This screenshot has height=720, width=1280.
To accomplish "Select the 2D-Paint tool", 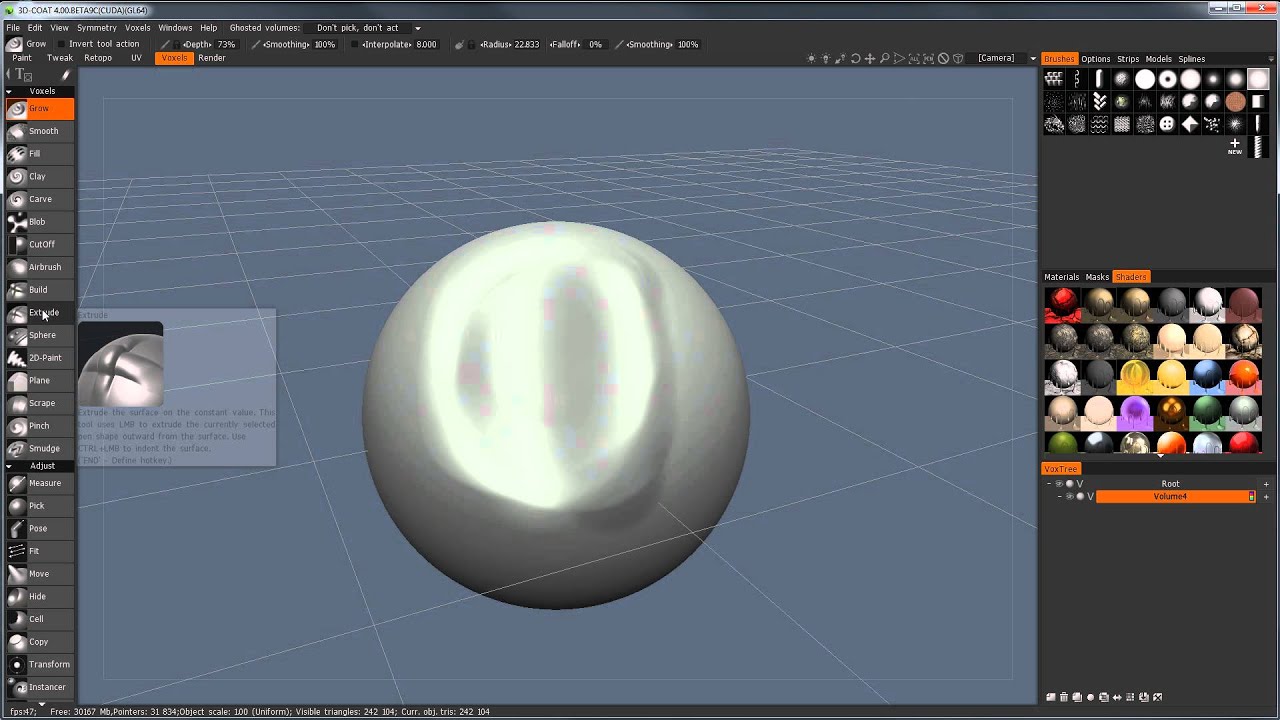I will tap(38, 358).
